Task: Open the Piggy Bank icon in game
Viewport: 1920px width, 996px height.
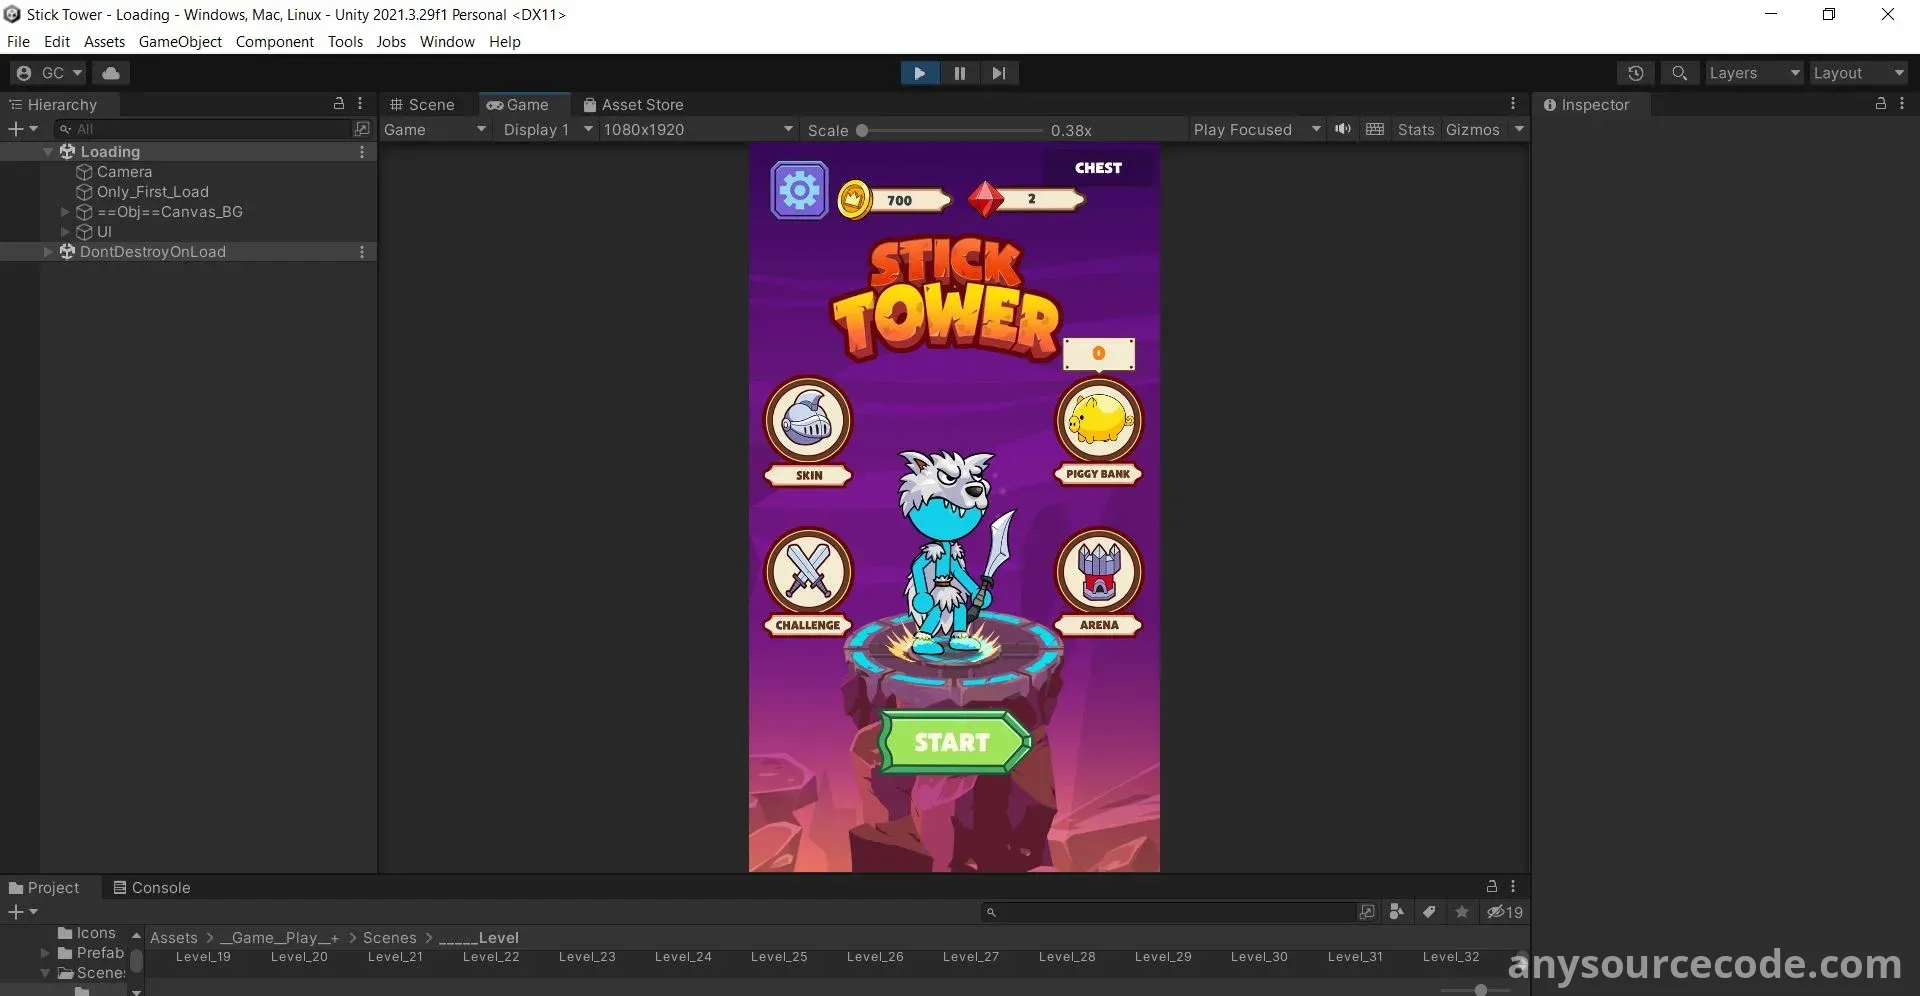Action: click(1098, 421)
